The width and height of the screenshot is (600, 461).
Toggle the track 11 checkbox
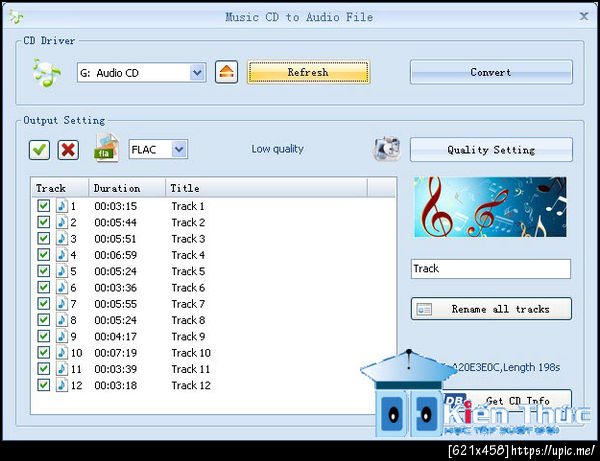point(43,369)
